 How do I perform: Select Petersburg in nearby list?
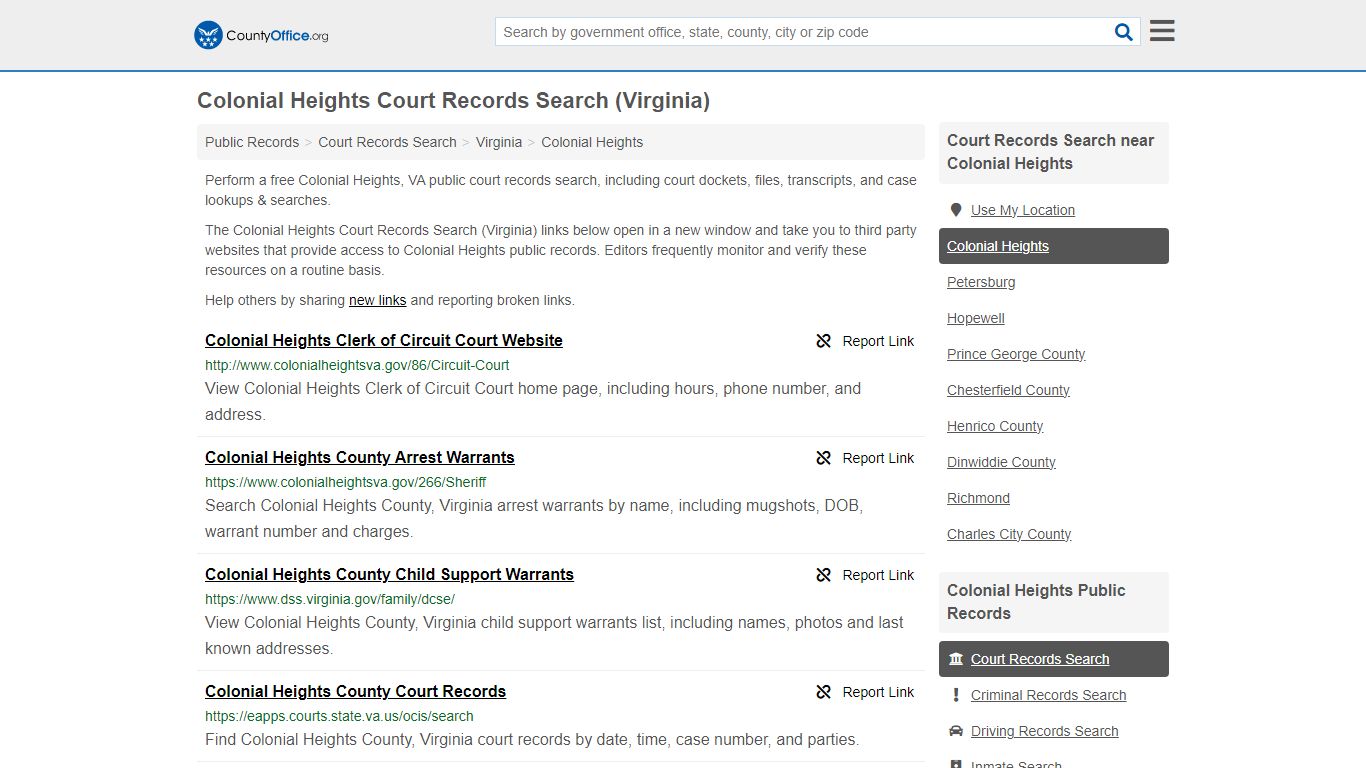coord(981,282)
